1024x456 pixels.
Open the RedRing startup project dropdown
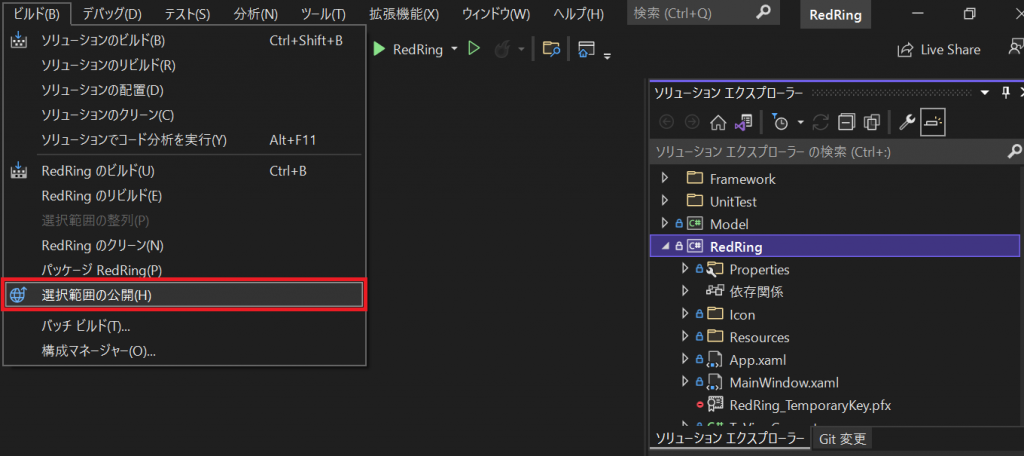pos(454,50)
